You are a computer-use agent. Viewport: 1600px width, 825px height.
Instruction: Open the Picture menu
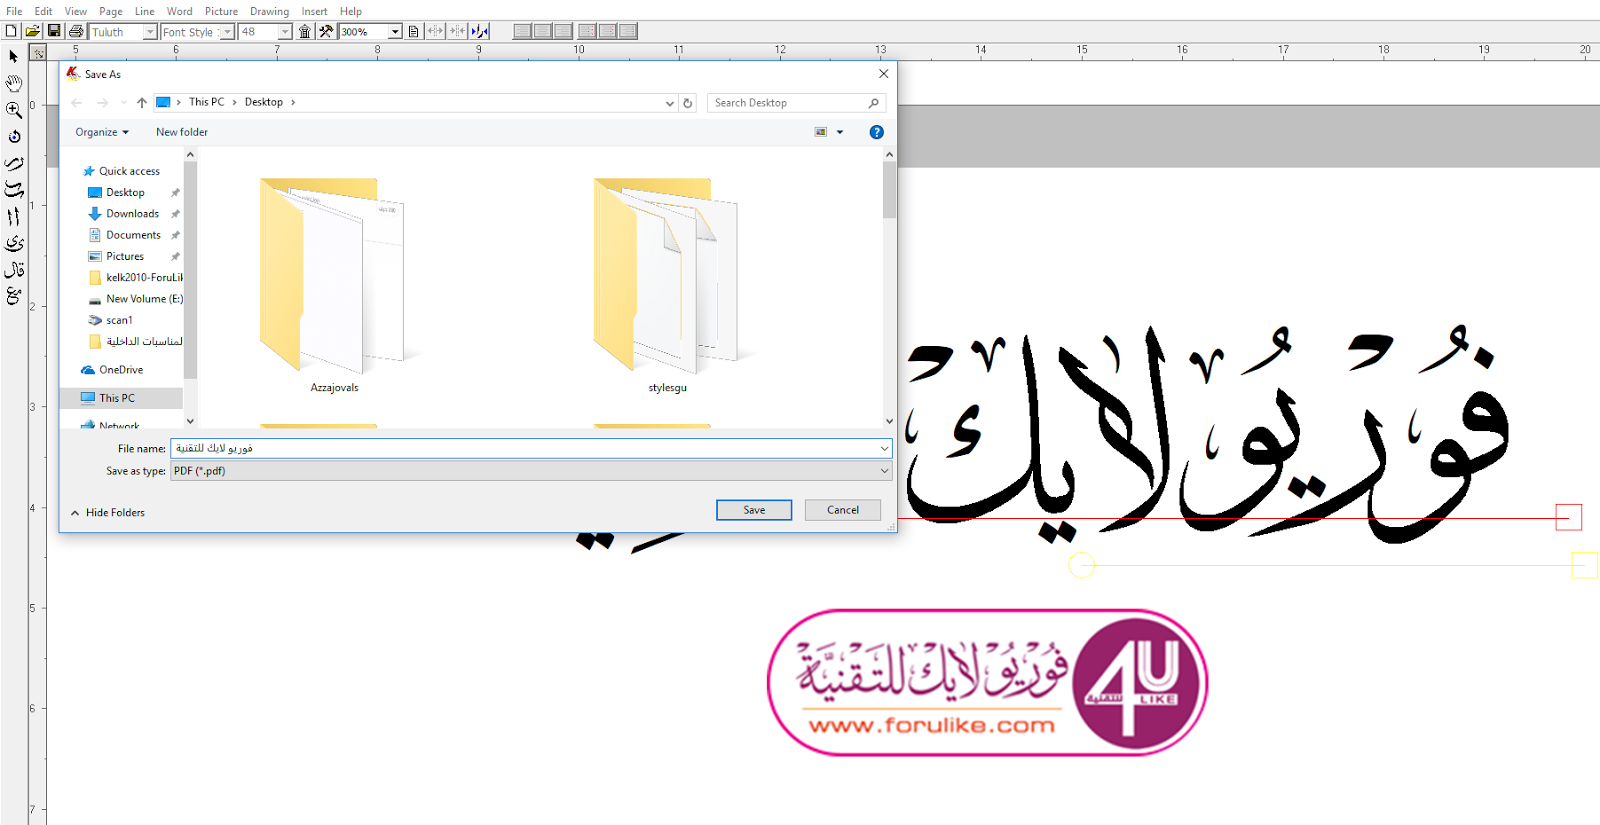[221, 11]
